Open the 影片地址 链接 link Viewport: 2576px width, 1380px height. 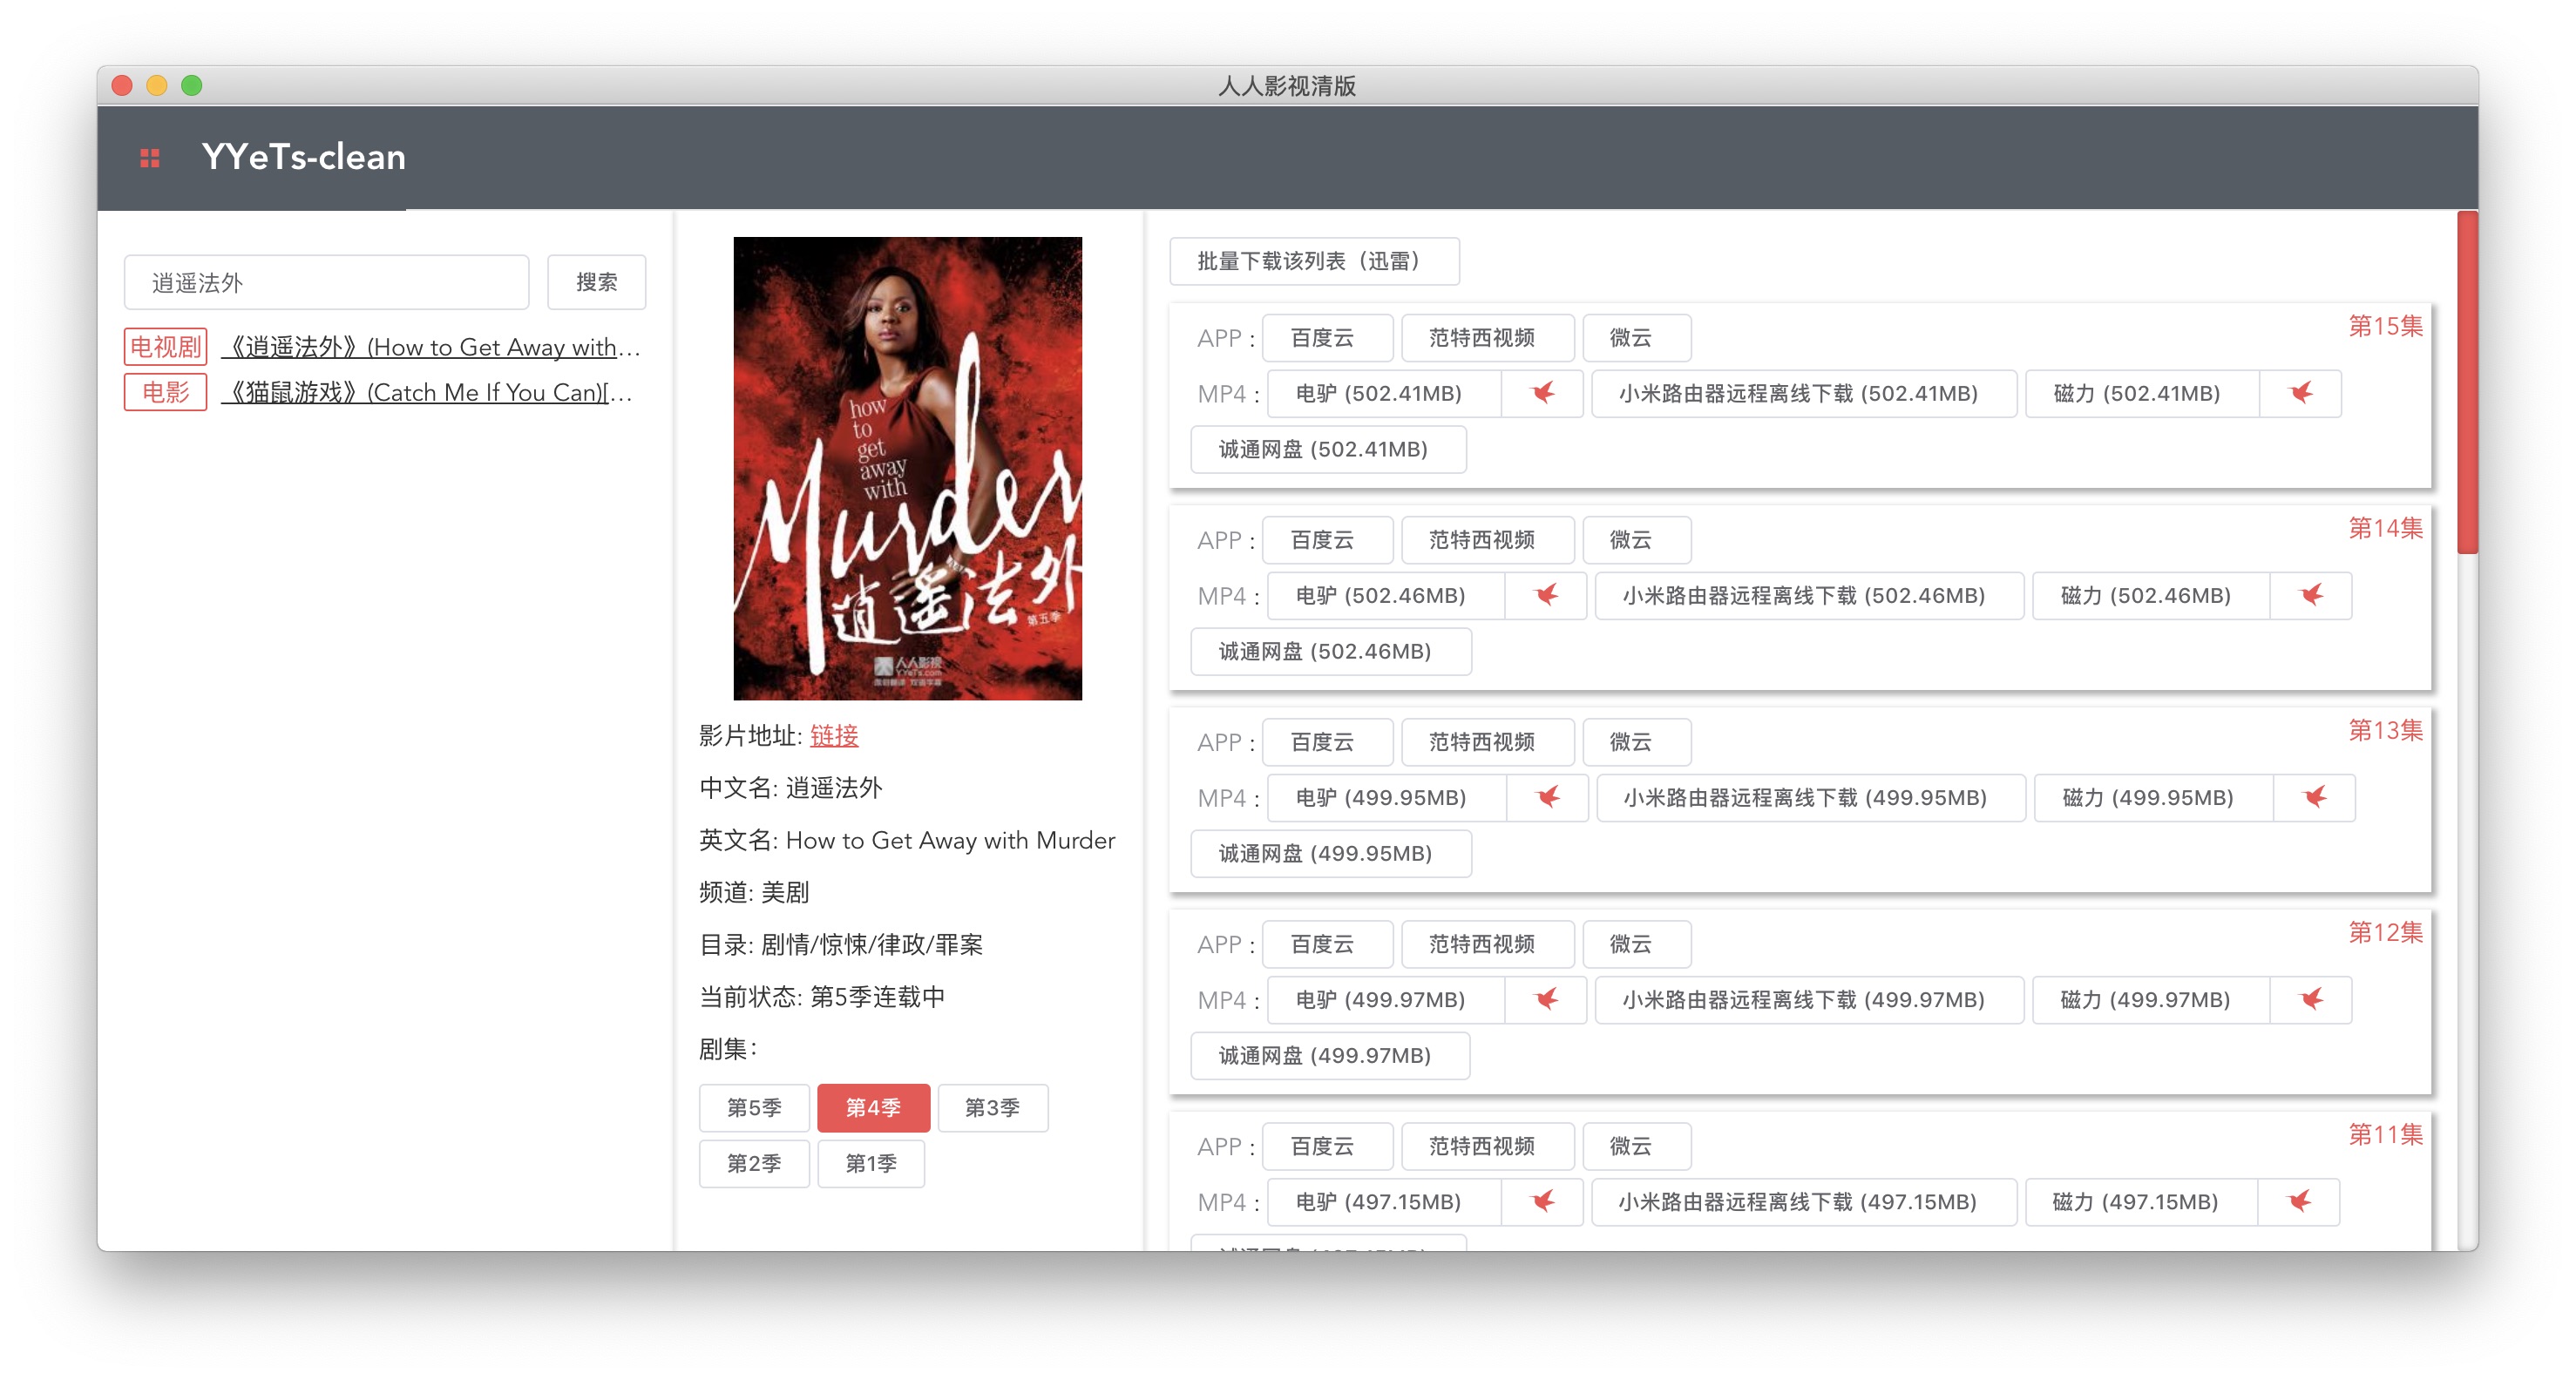coord(834,736)
